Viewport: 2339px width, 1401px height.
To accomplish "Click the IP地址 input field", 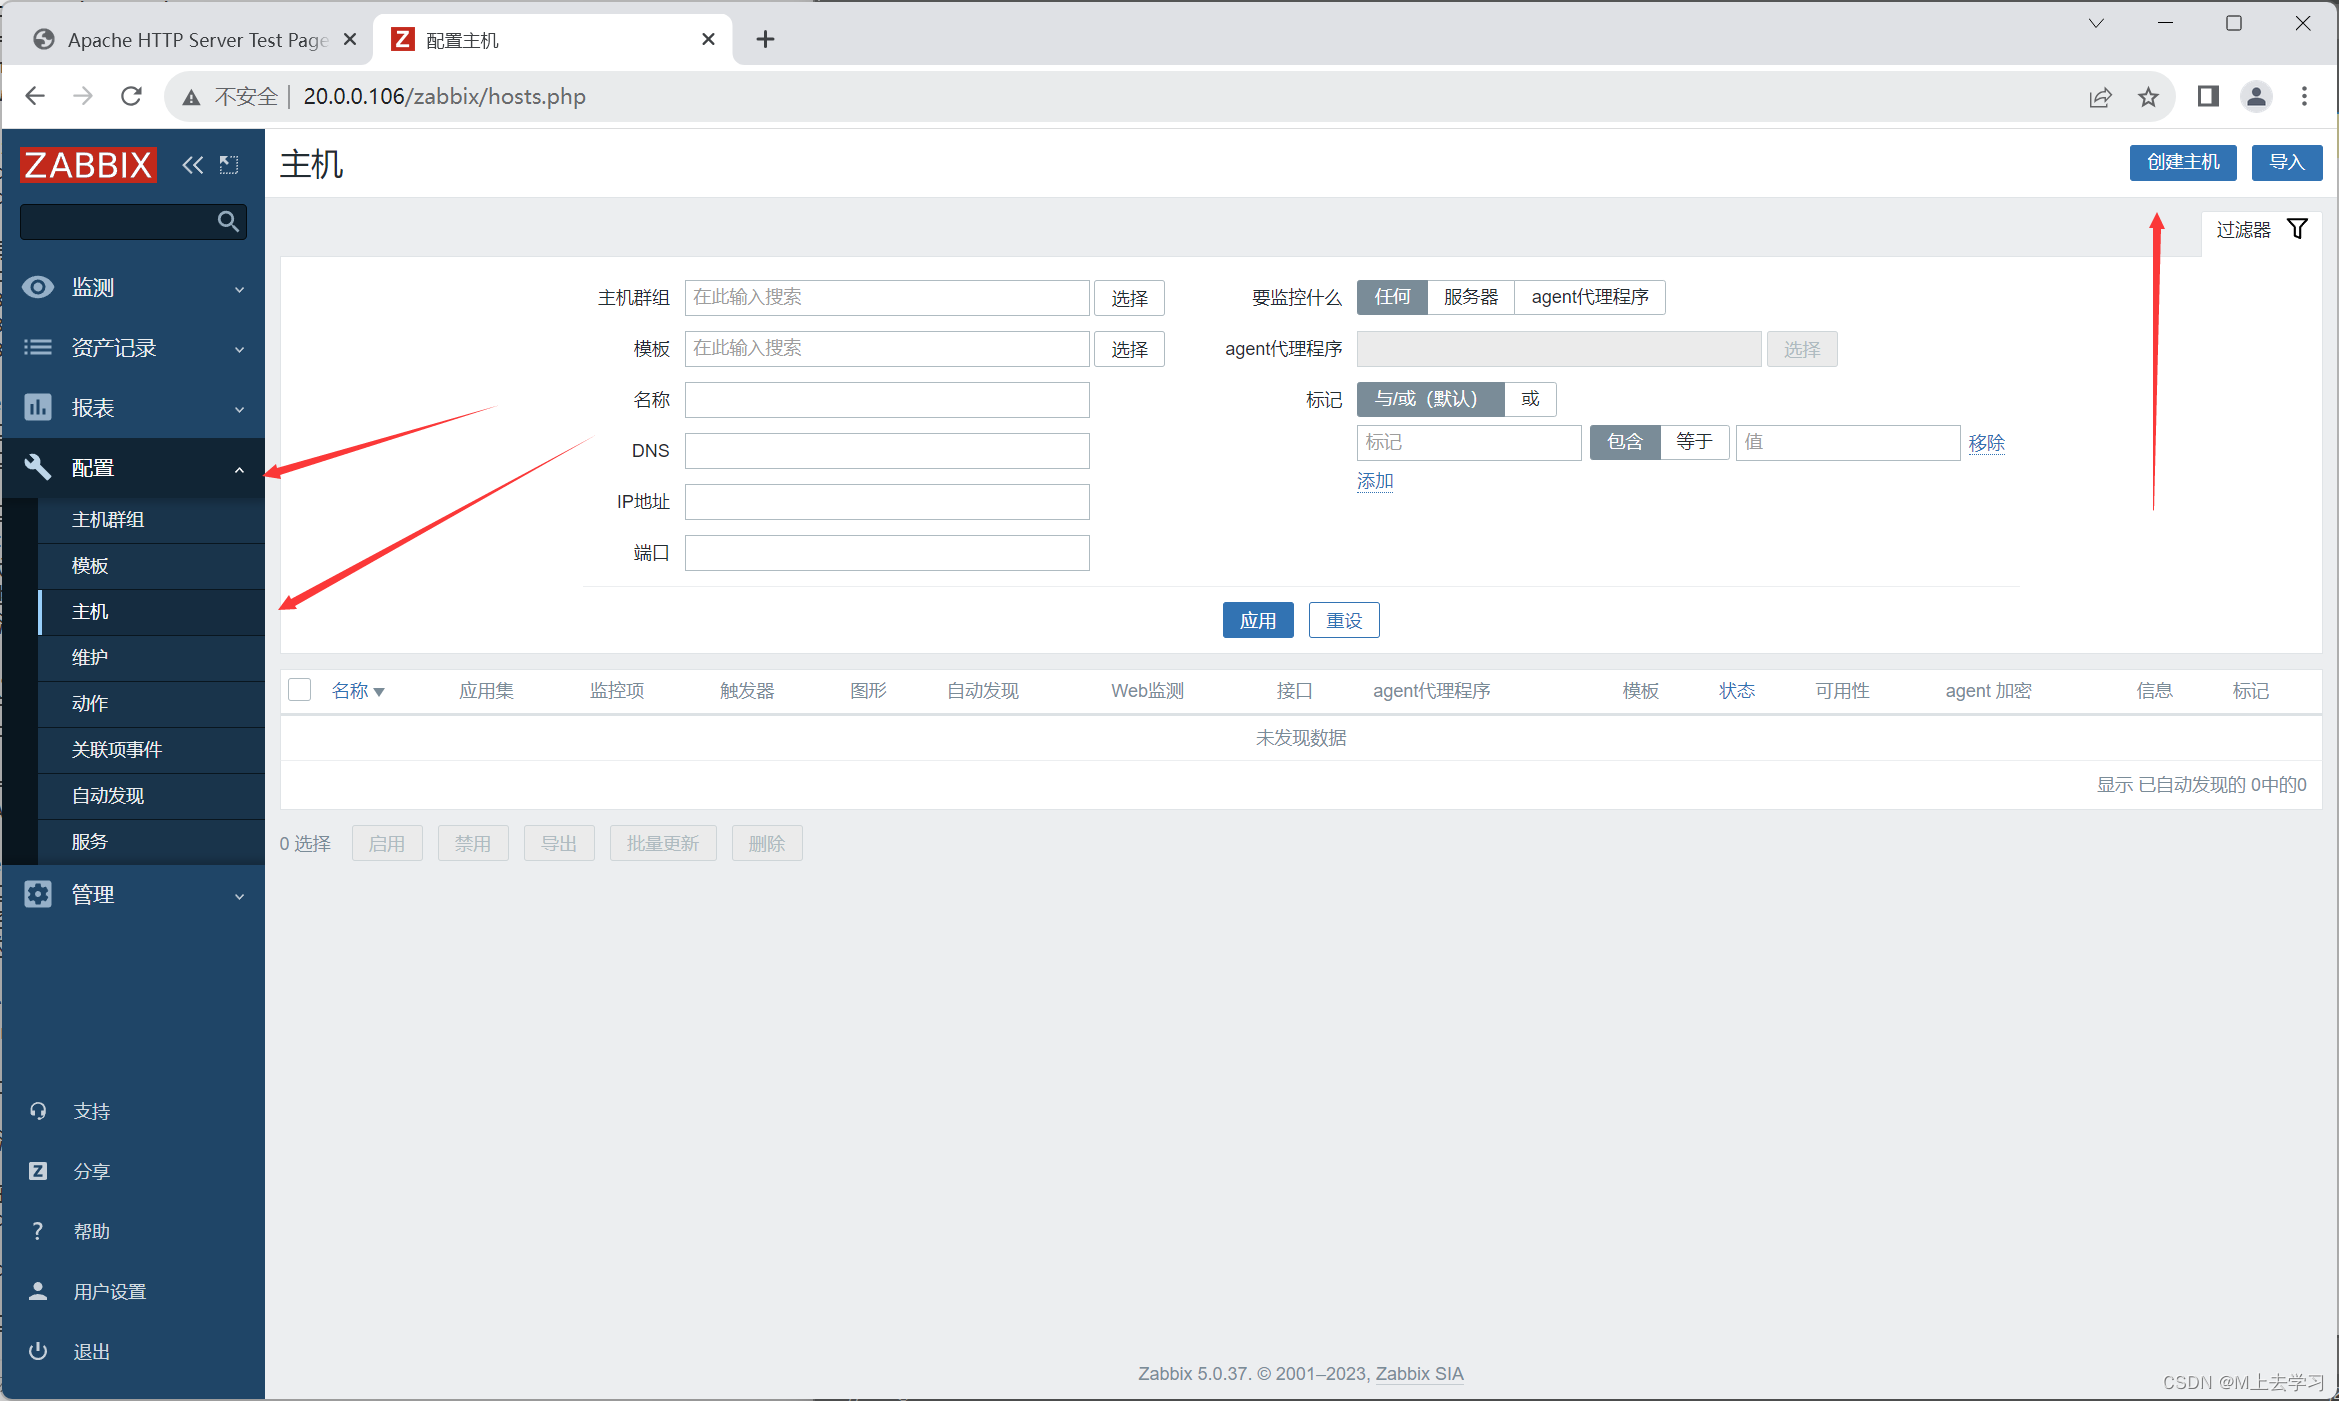I will (887, 501).
